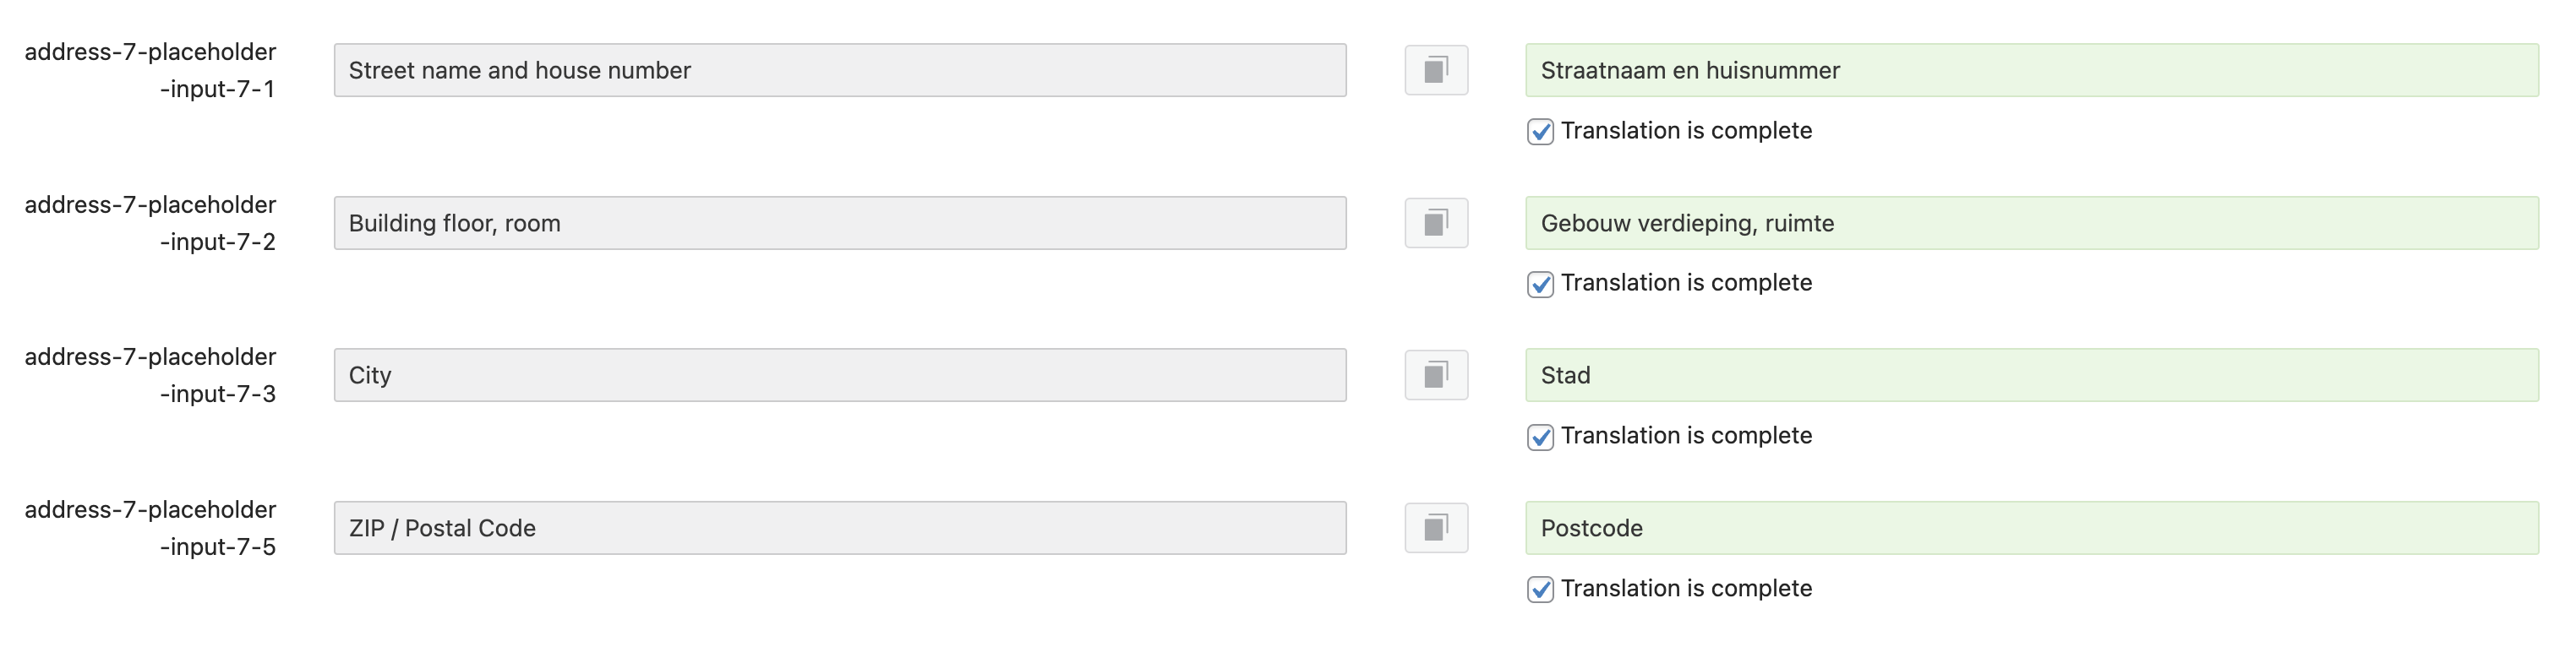Image resolution: width=2576 pixels, height=647 pixels.
Task: Toggle Translation is complete checkbox under Stad
Action: pyautogui.click(x=1540, y=437)
